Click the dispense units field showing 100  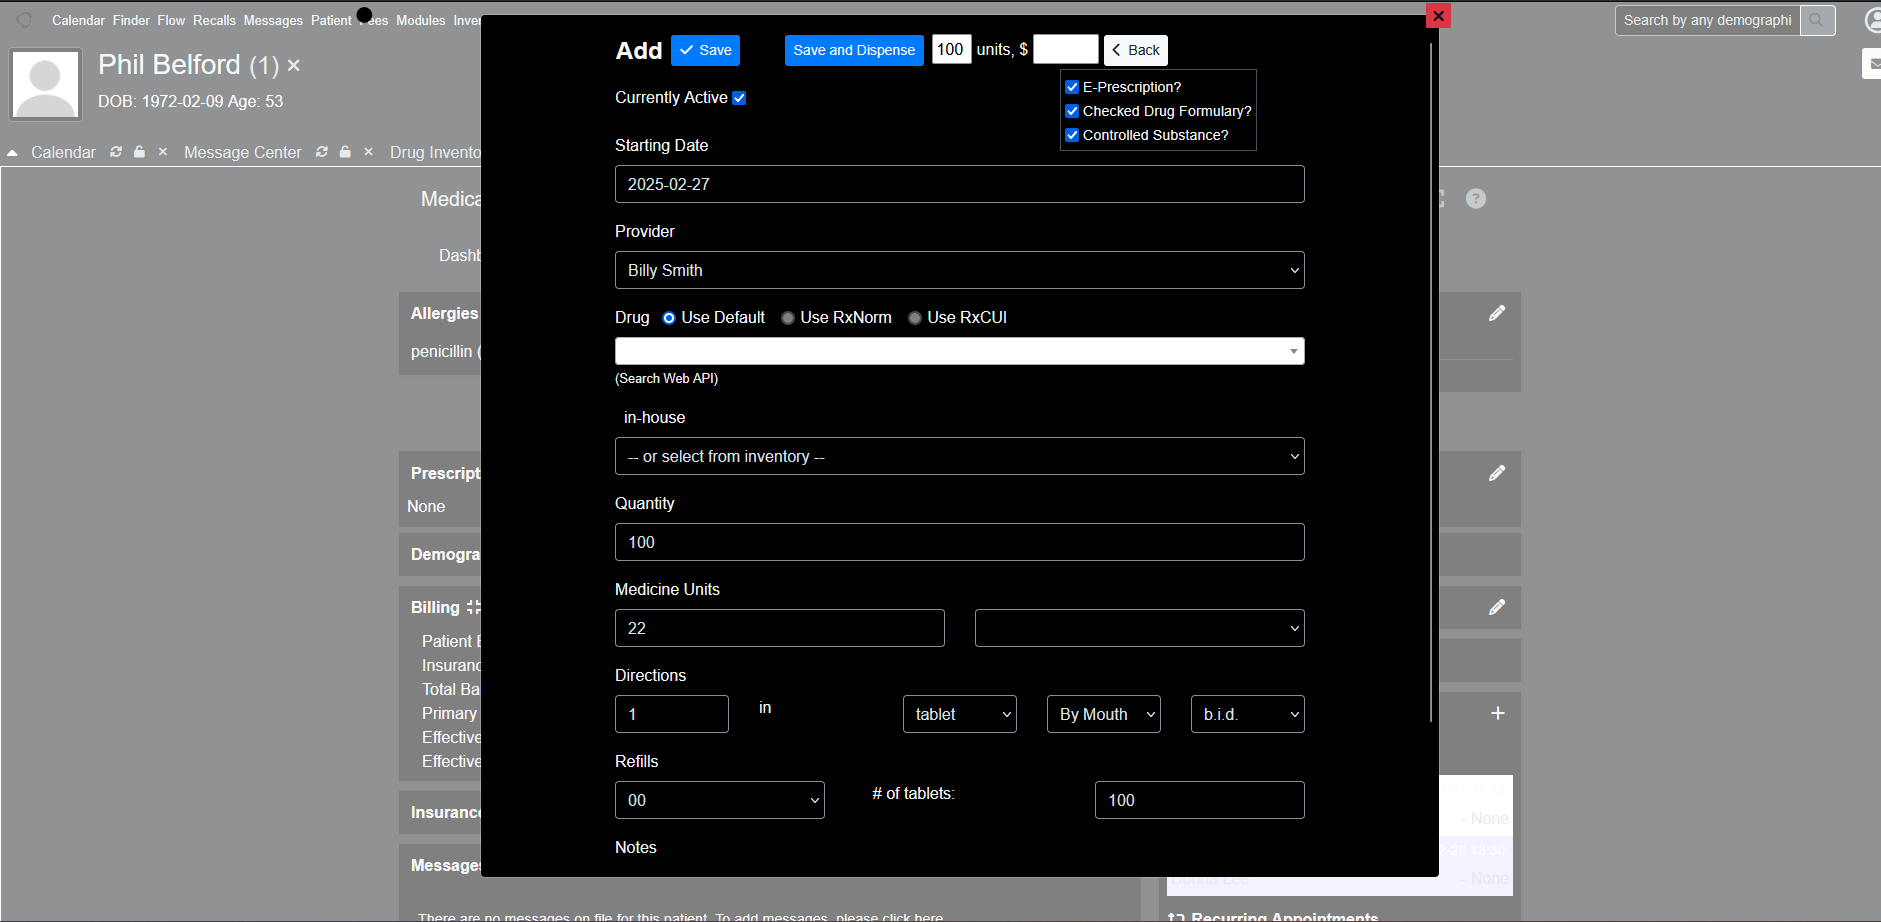(952, 49)
